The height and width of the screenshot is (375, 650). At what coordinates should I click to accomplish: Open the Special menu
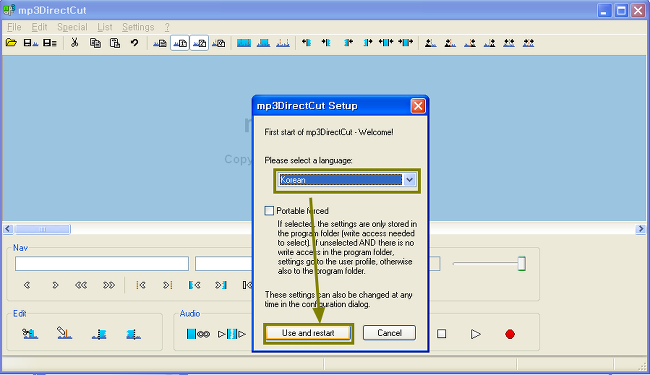click(x=72, y=27)
